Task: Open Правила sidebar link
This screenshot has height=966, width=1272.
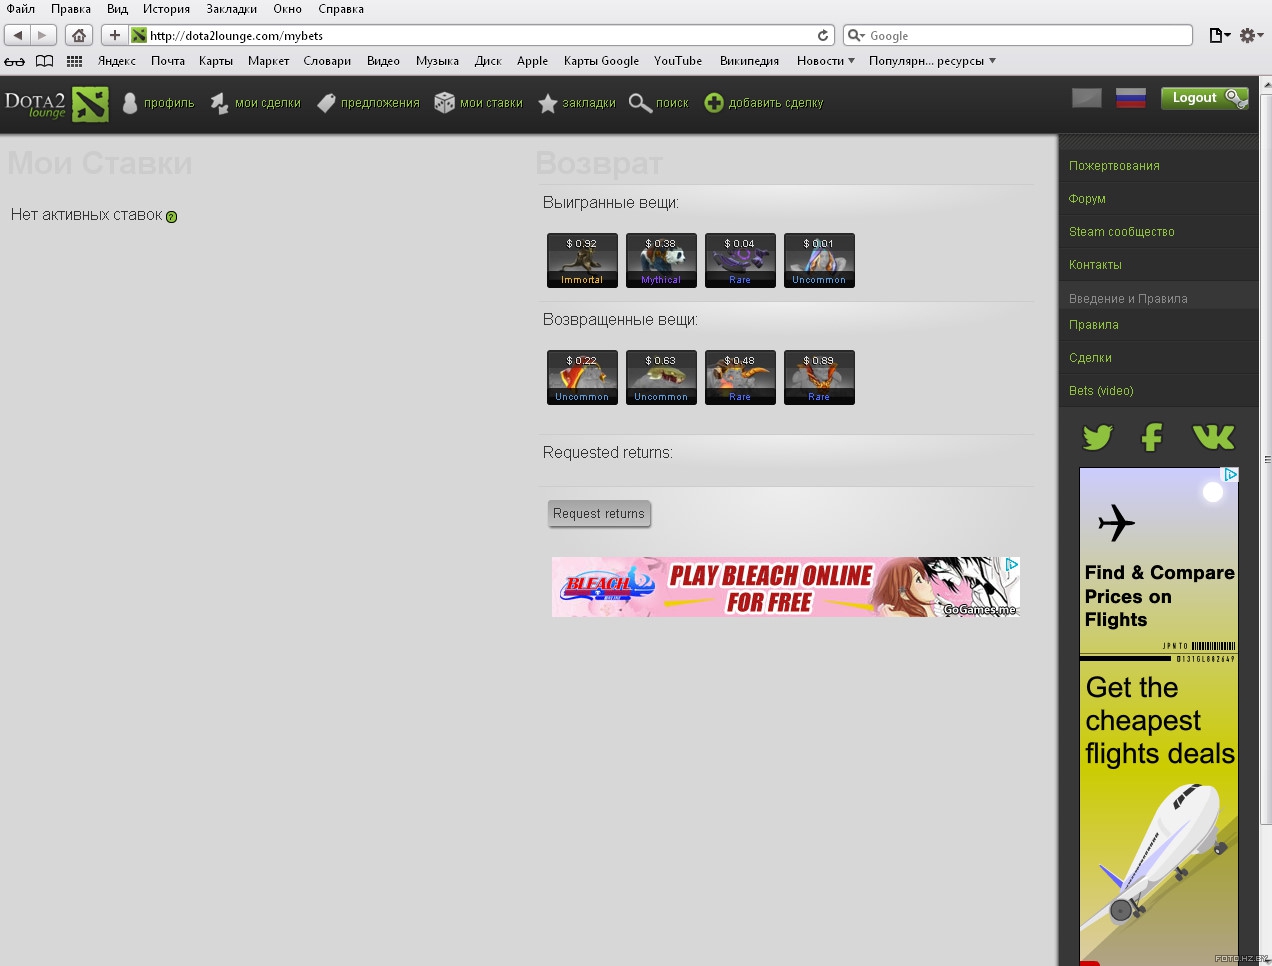Action: pyautogui.click(x=1093, y=325)
